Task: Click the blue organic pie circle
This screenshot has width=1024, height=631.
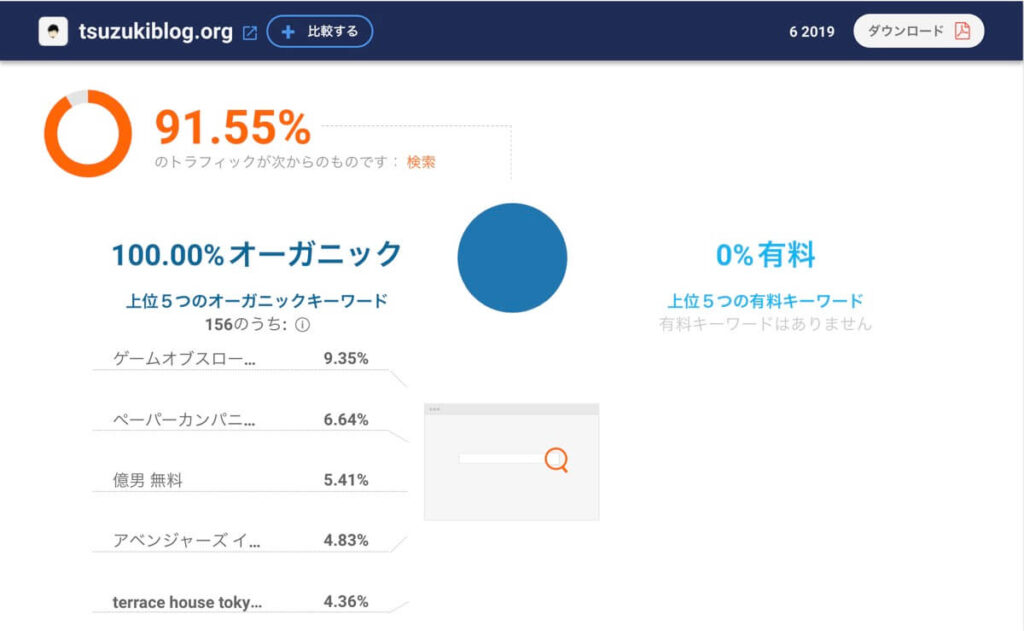Action: point(512,257)
